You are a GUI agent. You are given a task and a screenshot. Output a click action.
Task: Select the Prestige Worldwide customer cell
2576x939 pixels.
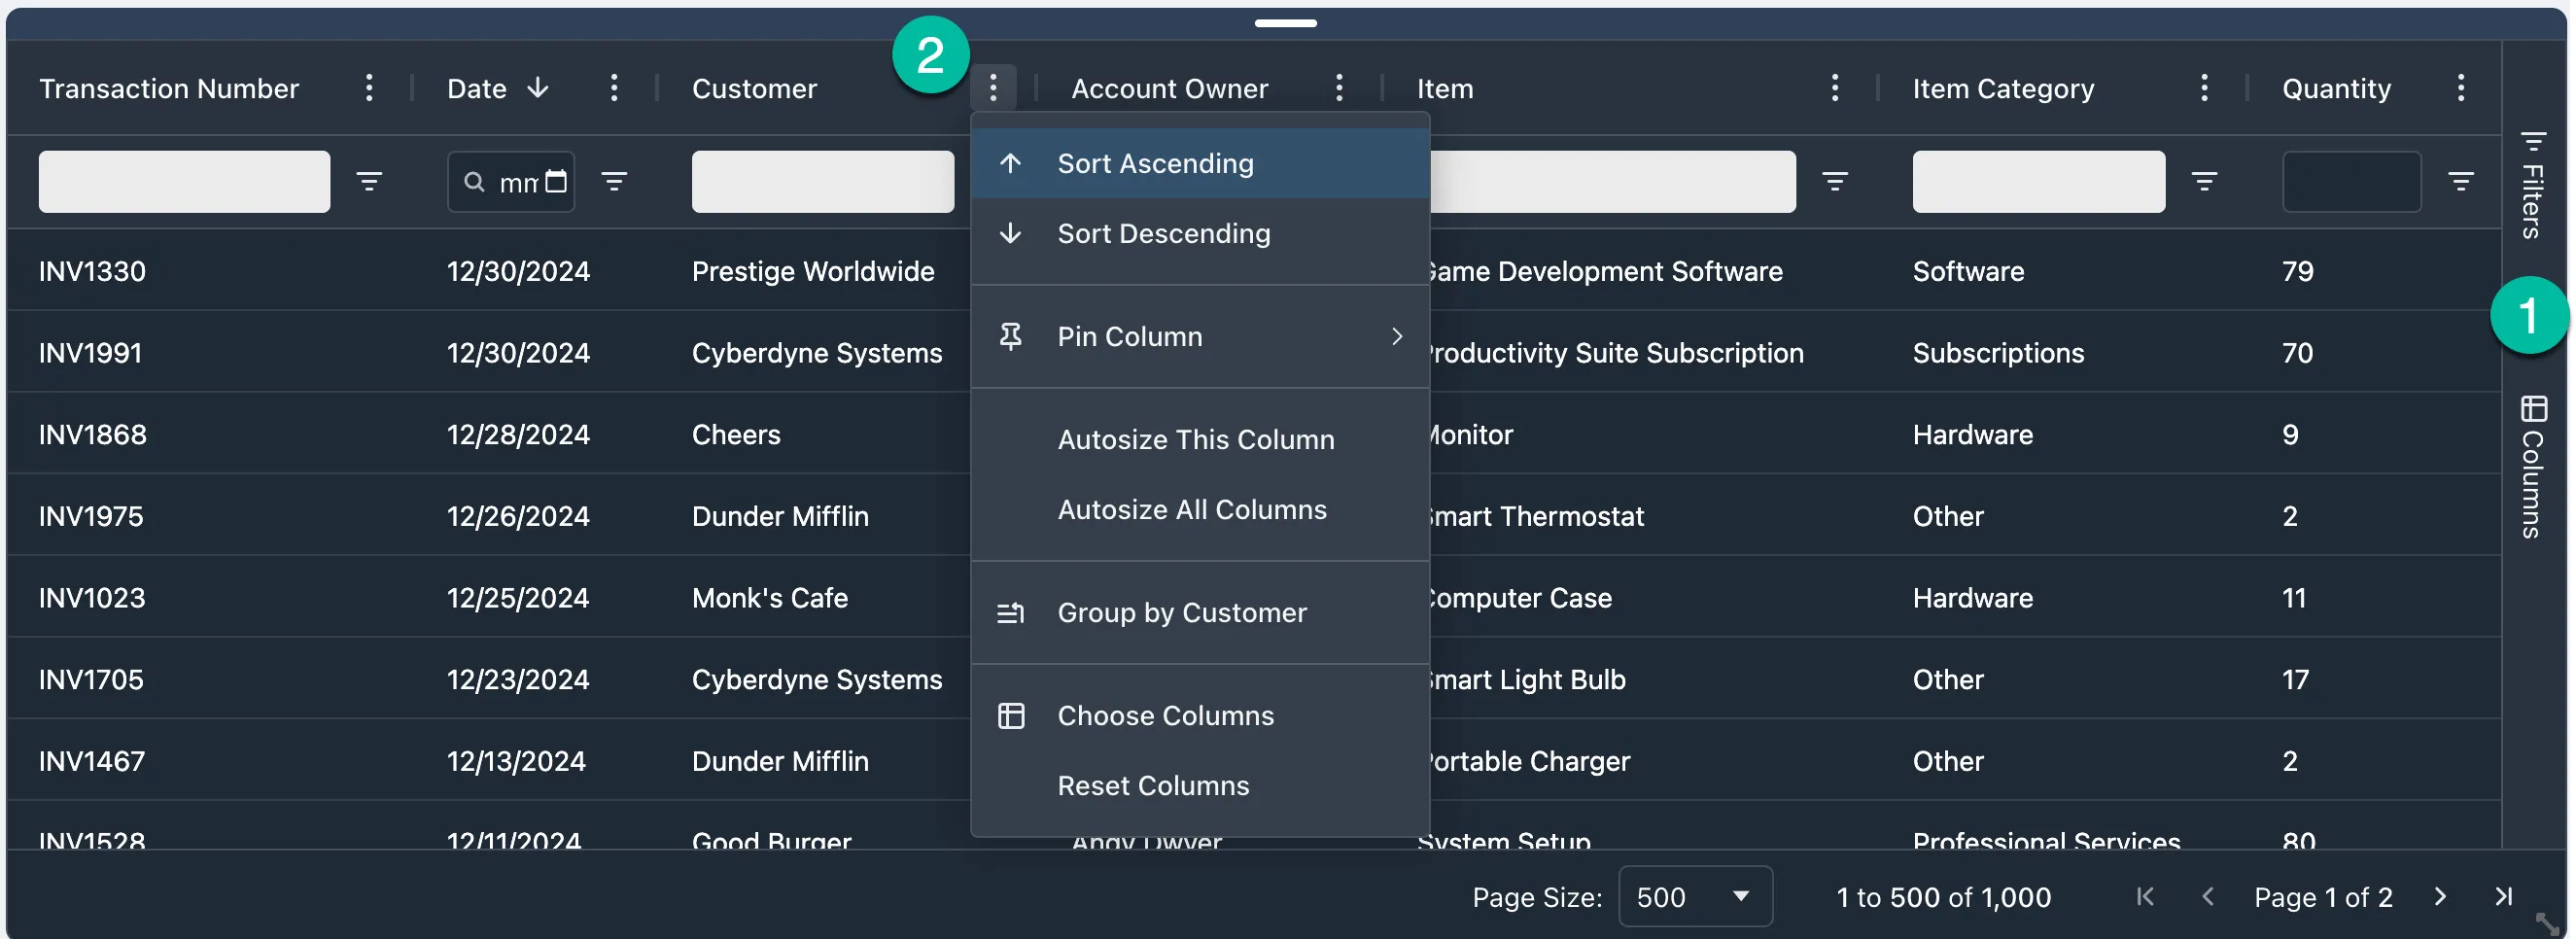tap(813, 270)
